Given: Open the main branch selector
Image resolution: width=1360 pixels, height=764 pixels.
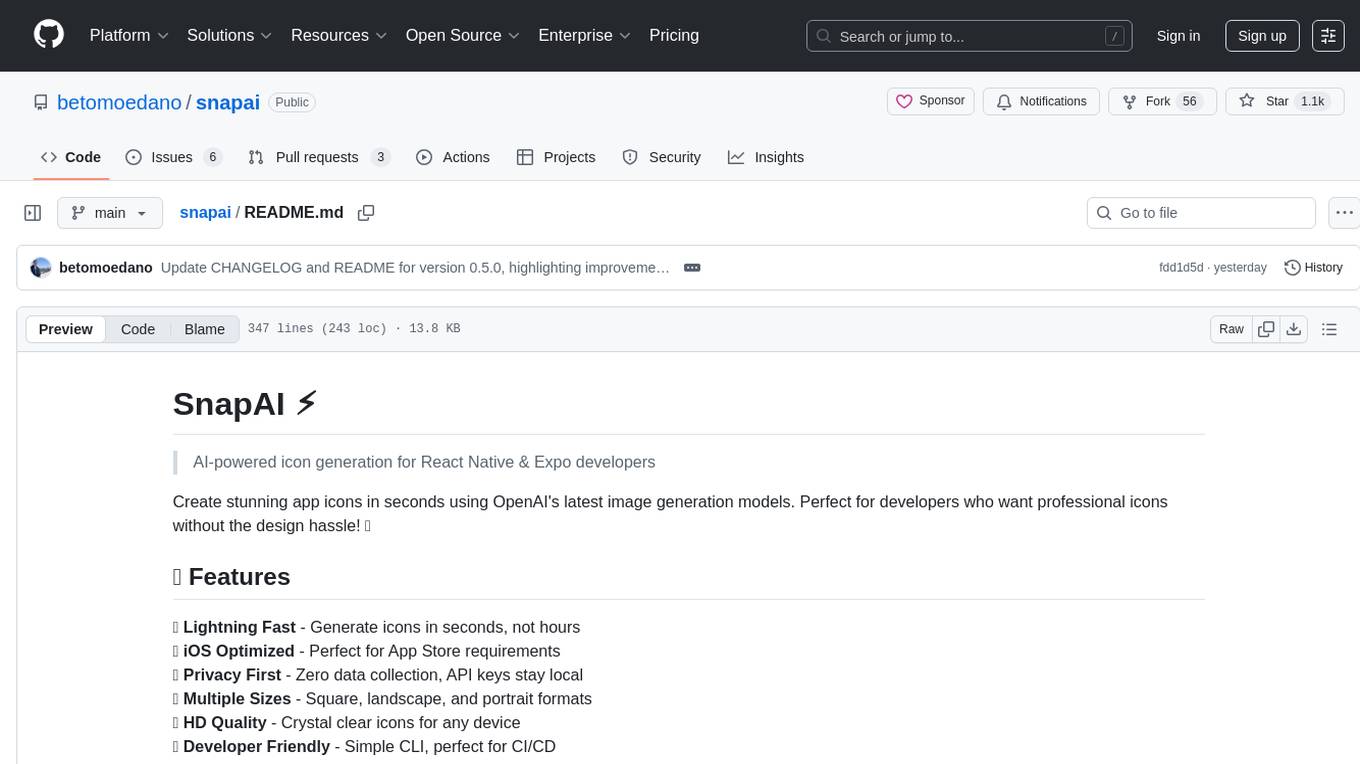Looking at the screenshot, I should pyautogui.click(x=109, y=213).
